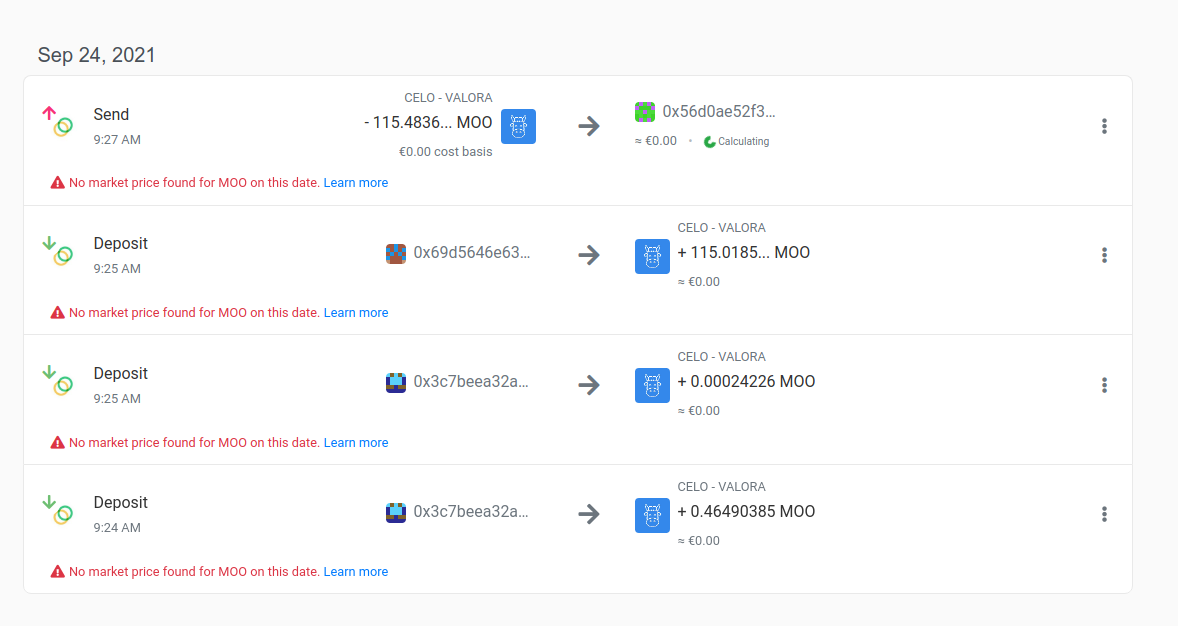Click the -115.4836... MOO amount

(x=428, y=122)
